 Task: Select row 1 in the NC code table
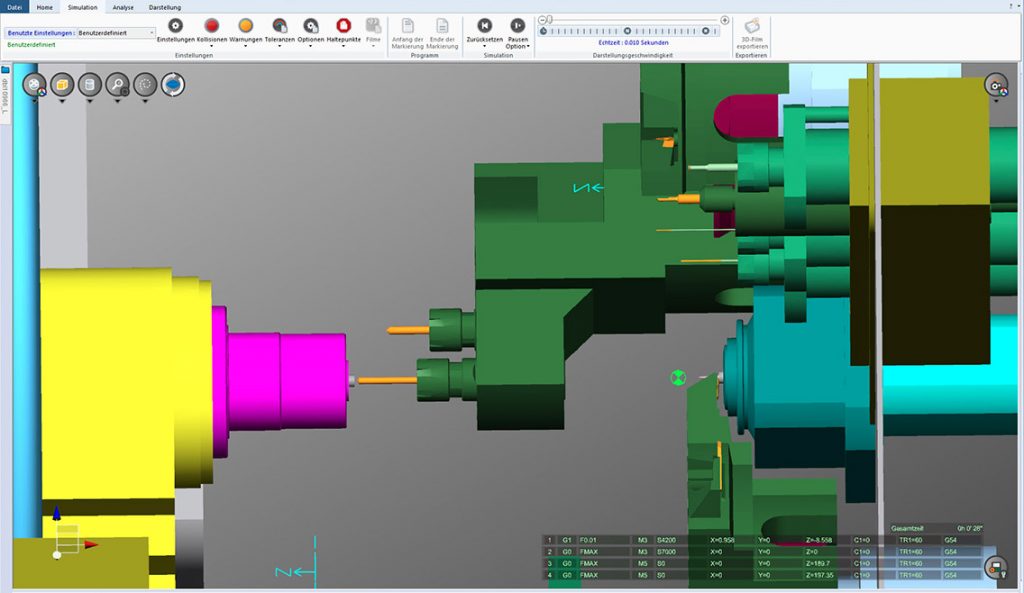pyautogui.click(x=548, y=540)
